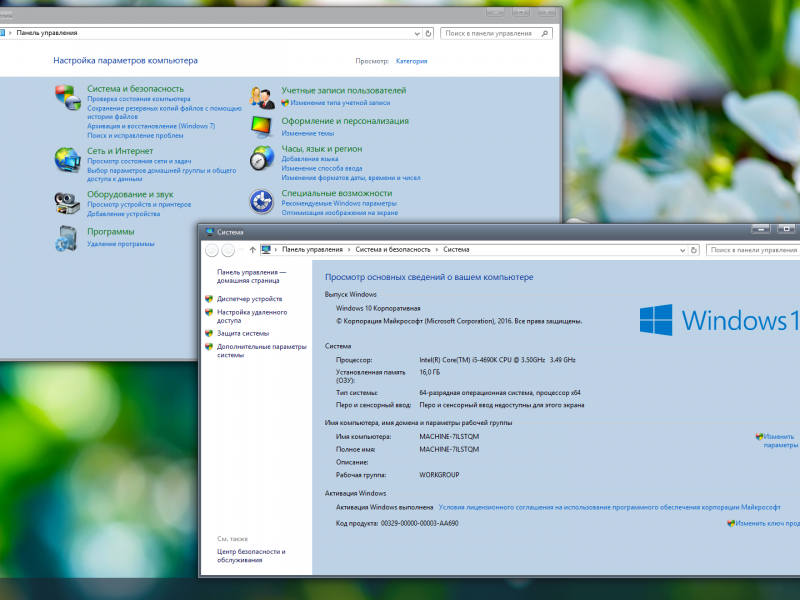
Task: Open Сеть и Интернет heading link
Action: click(120, 151)
